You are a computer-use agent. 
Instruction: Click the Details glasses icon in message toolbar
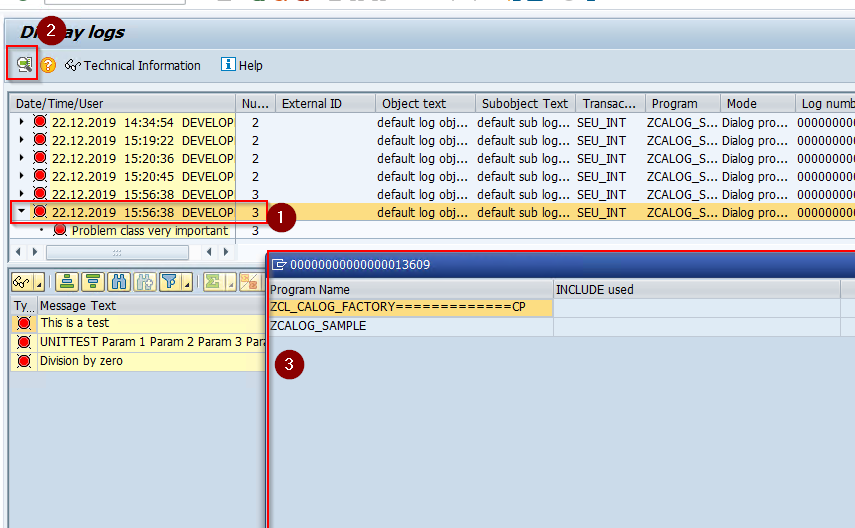(x=22, y=282)
